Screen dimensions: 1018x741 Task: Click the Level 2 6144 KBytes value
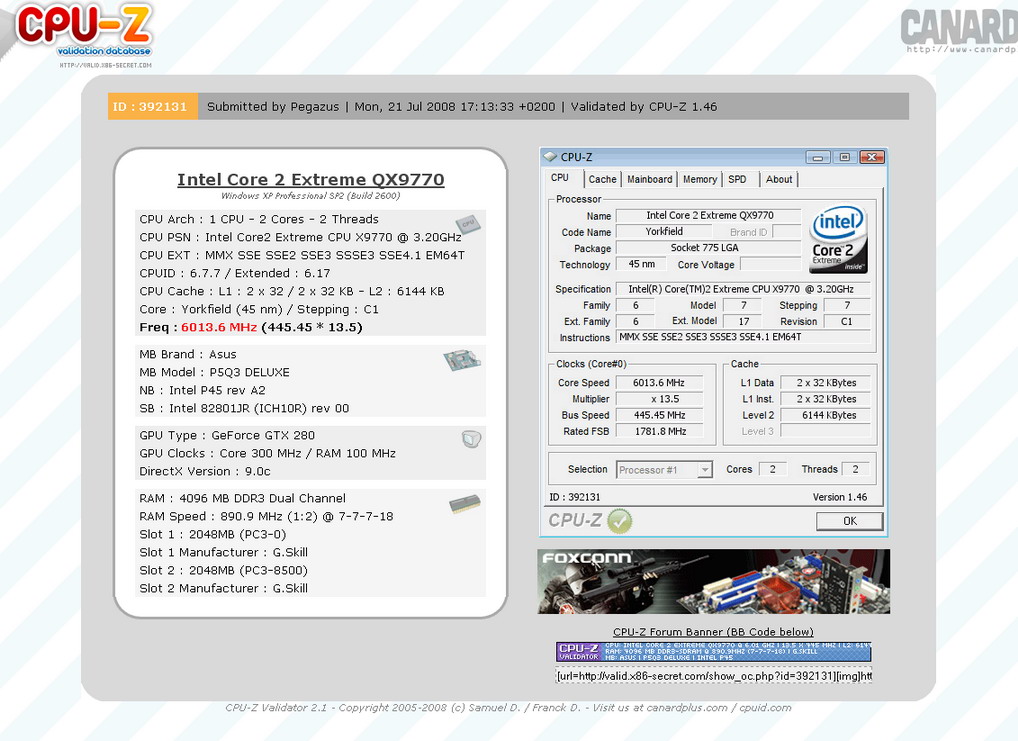click(x=825, y=416)
